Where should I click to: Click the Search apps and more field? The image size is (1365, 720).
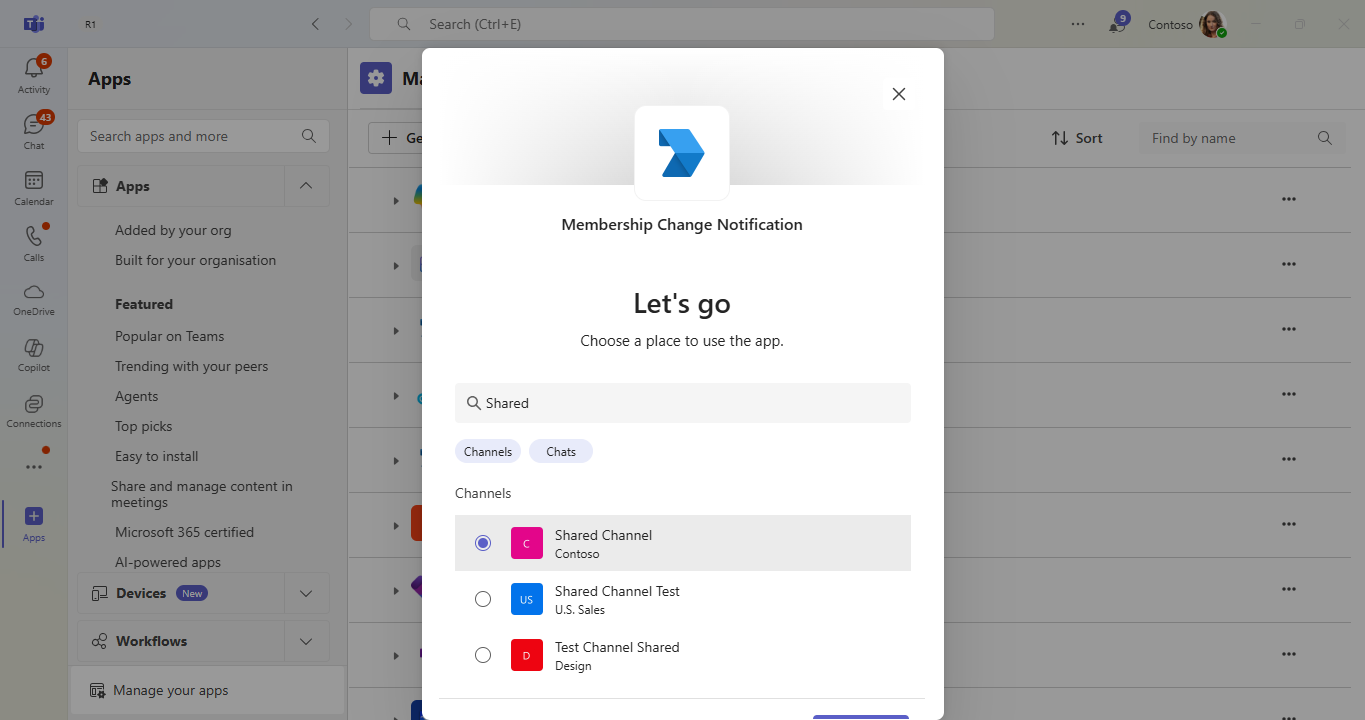coord(203,136)
